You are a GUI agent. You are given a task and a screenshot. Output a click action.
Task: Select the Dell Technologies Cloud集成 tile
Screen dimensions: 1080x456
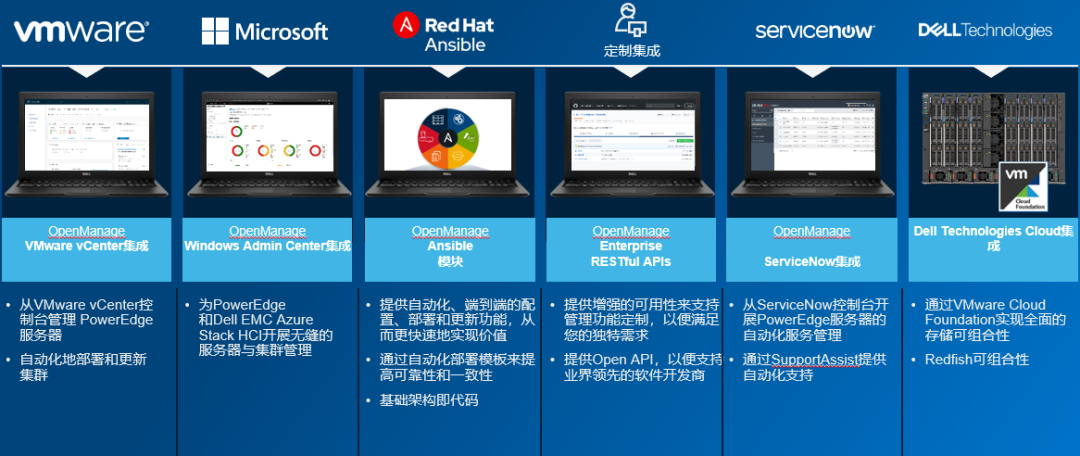point(993,250)
